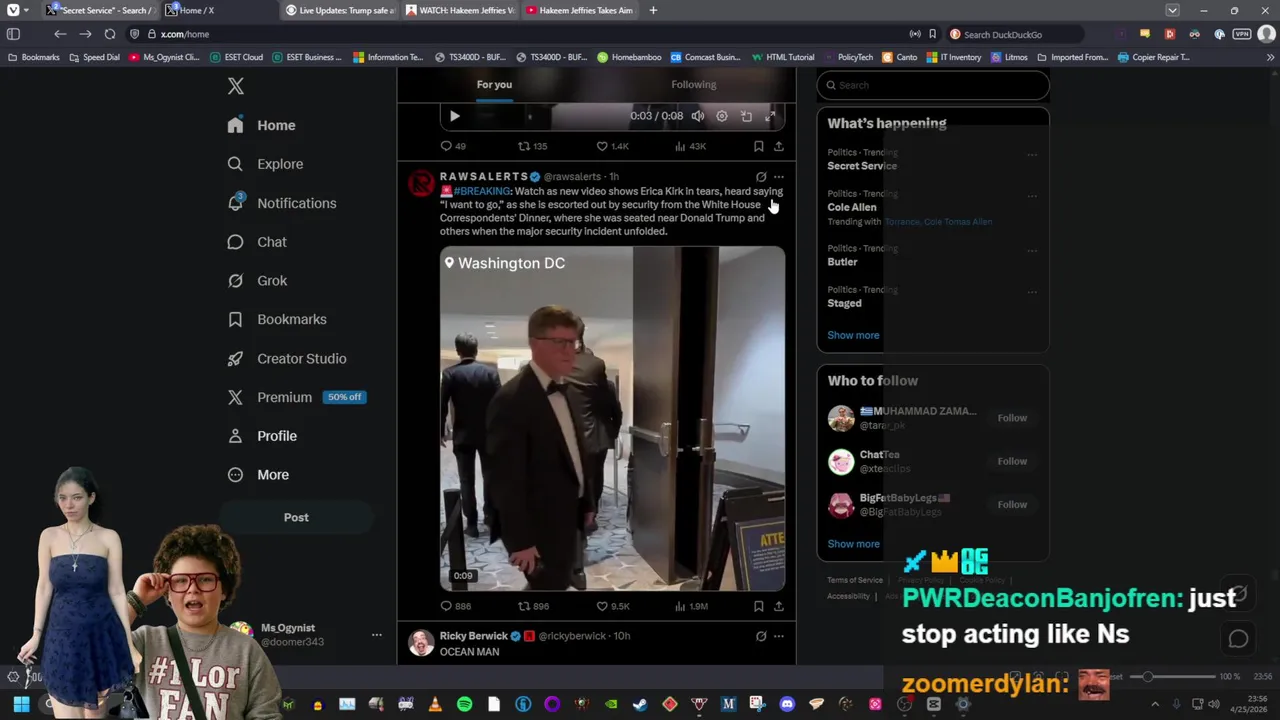Open account menu for Ms_Ogynist
This screenshot has width=1280, height=720.
(x=377, y=635)
